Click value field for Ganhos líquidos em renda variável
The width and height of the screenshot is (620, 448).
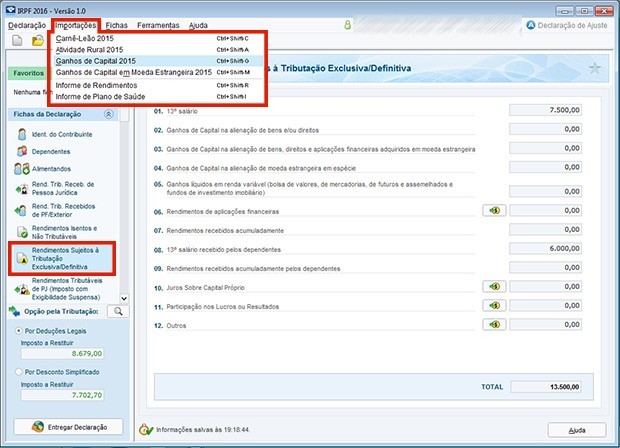(x=545, y=191)
